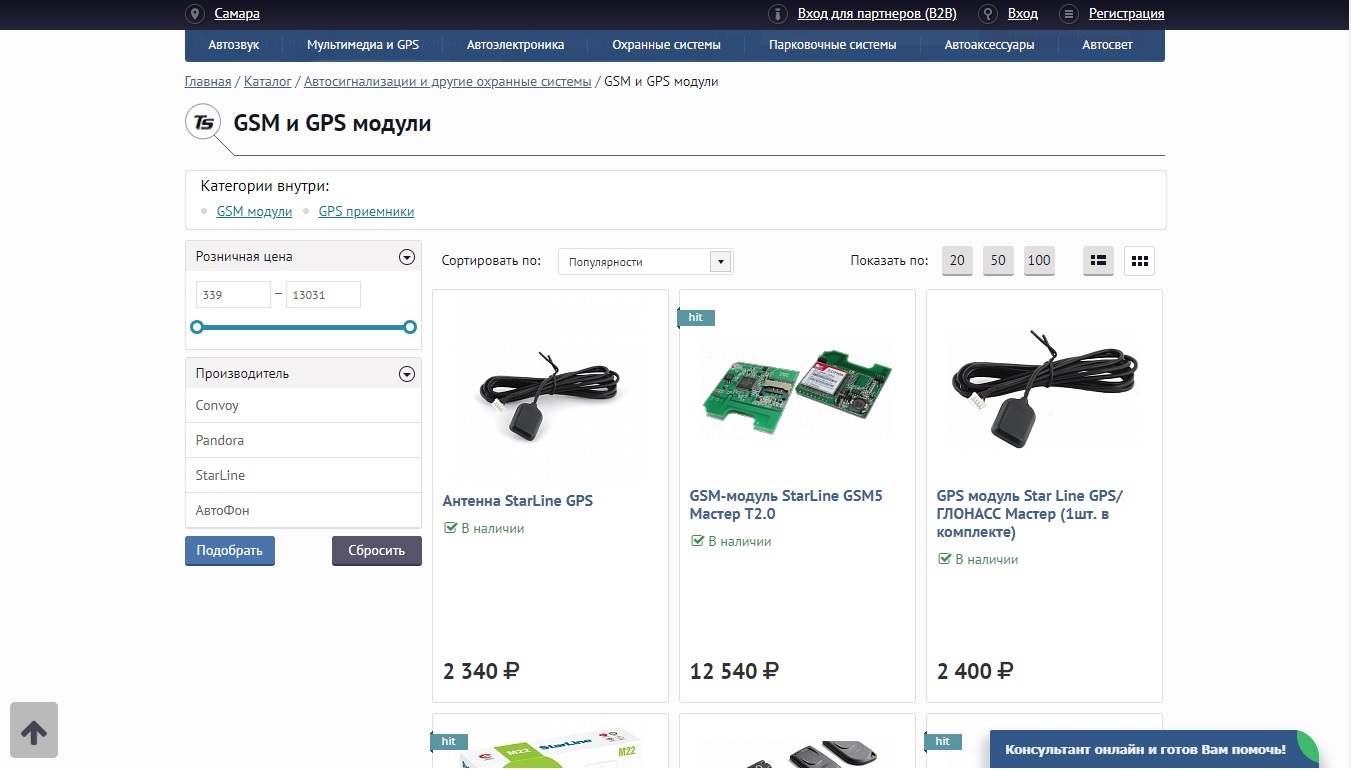This screenshot has height=770, width=1351.
Task: Collapse the Производитель filter section
Action: tap(406, 374)
